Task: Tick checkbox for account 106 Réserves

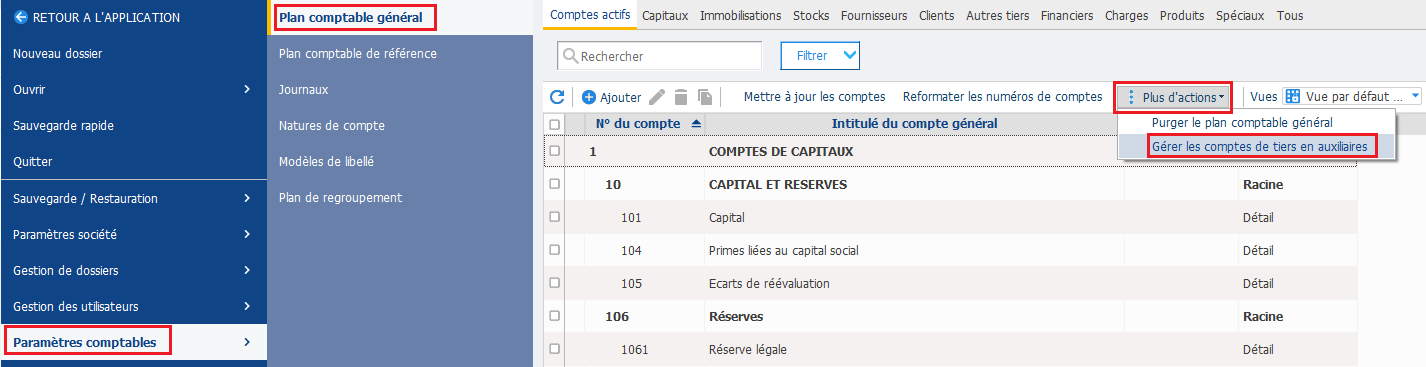Action: coord(555,316)
